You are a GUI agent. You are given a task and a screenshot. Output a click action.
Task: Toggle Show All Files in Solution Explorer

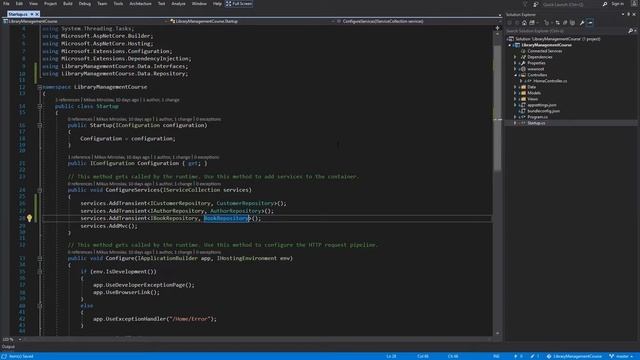coord(573,23)
